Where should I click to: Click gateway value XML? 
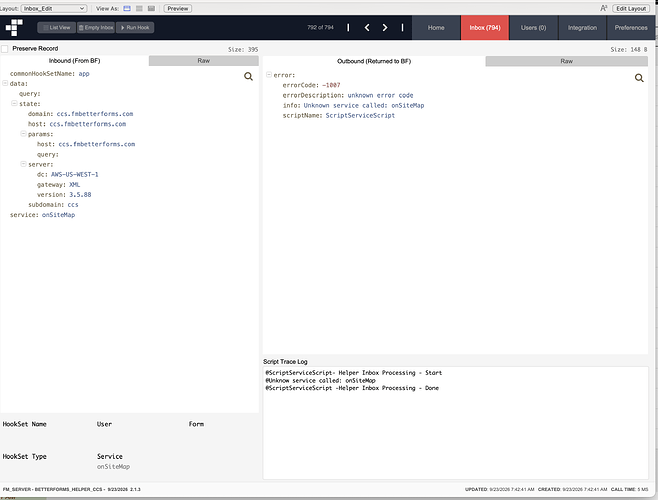click(74, 184)
